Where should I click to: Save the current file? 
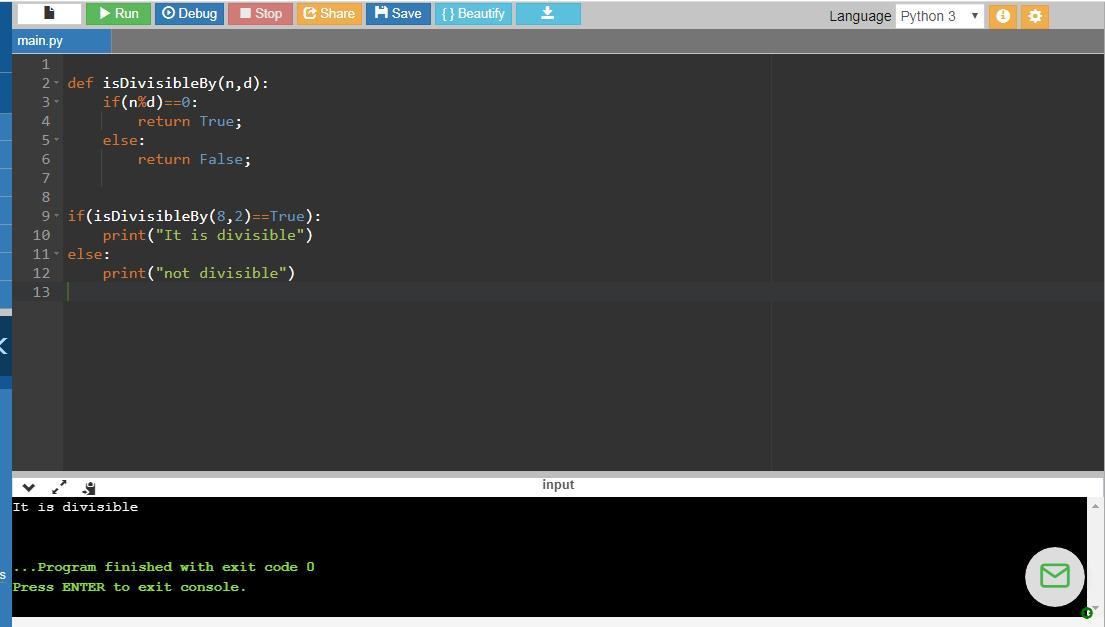(398, 14)
